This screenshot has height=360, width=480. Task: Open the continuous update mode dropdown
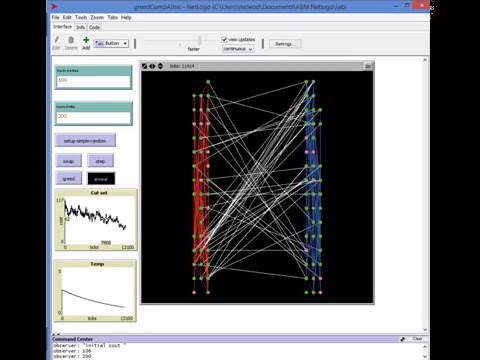238,49
